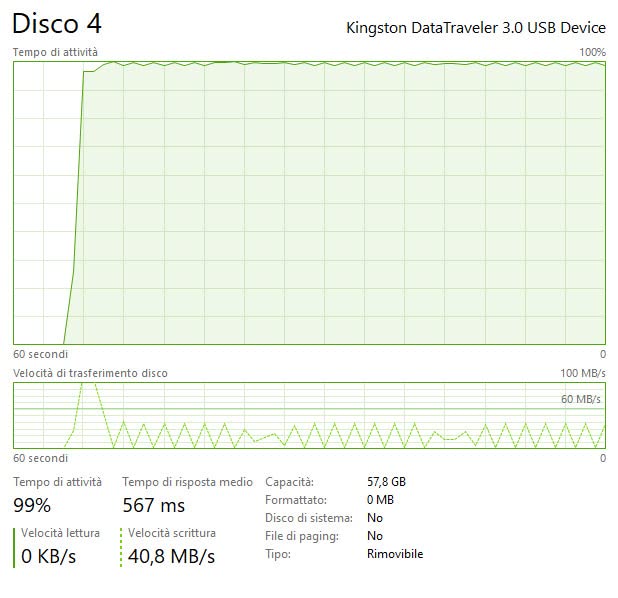
Task: Click the Tipo value Rimovibile
Action: 395,554
